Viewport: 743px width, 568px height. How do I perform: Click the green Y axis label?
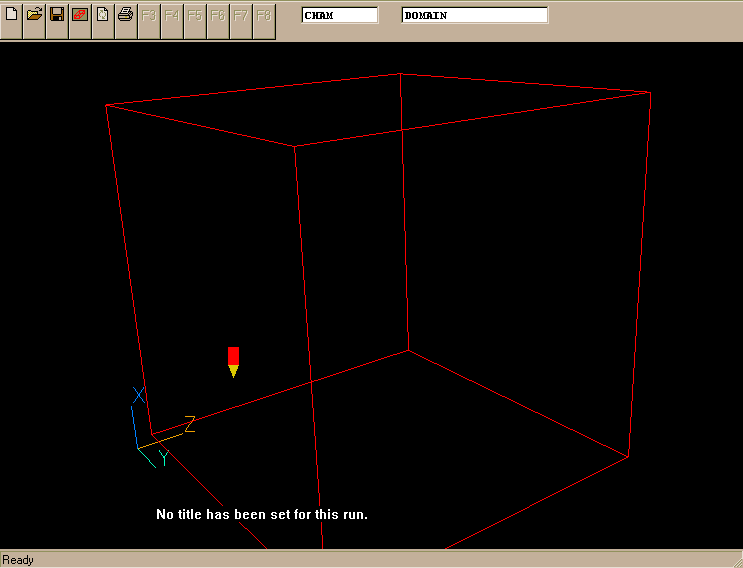click(163, 458)
